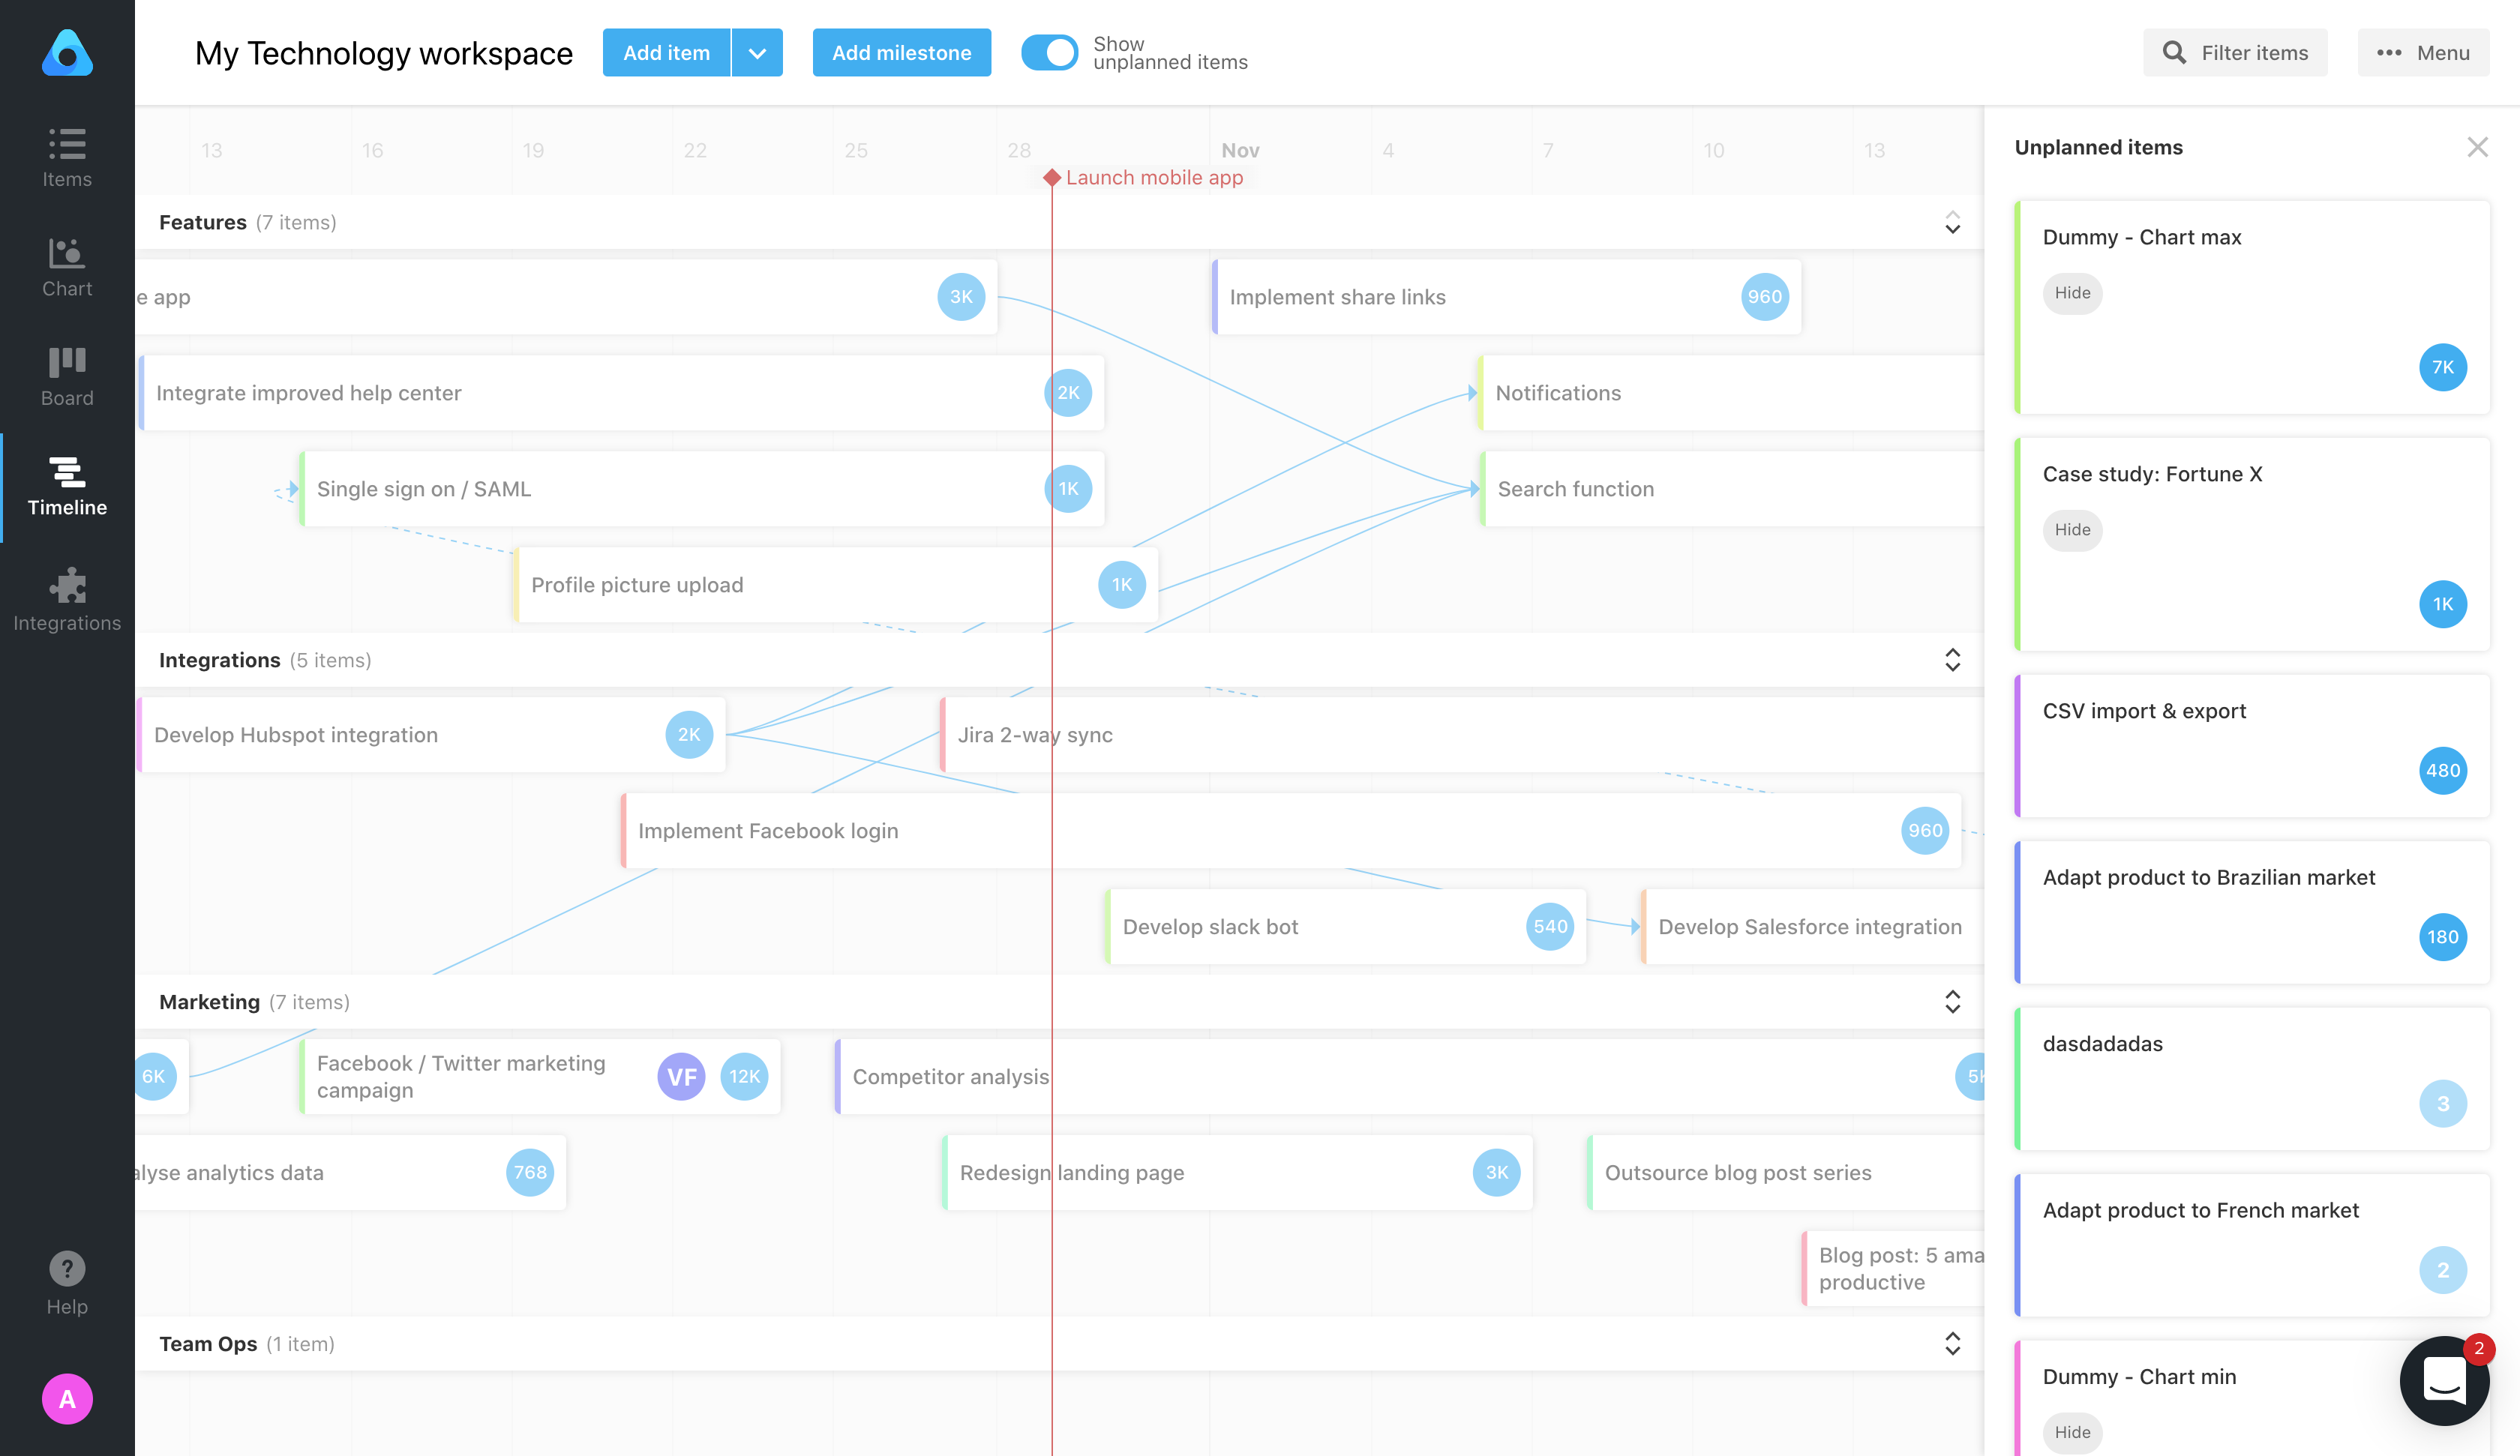Open the Add item dropdown arrow
The height and width of the screenshot is (1456, 2520).
[757, 52]
